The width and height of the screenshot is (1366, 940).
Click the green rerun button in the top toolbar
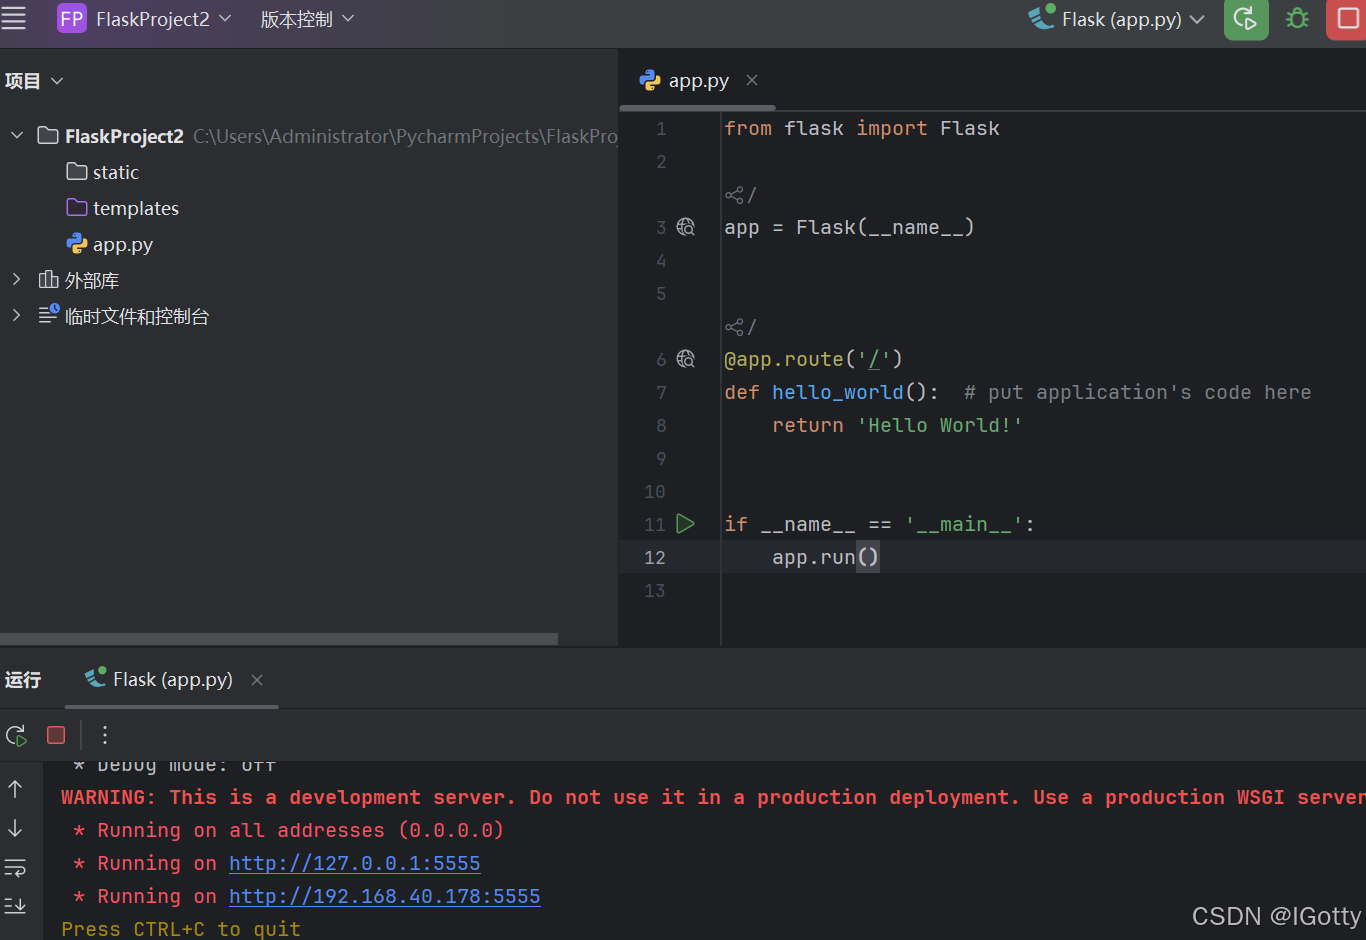pos(1246,19)
